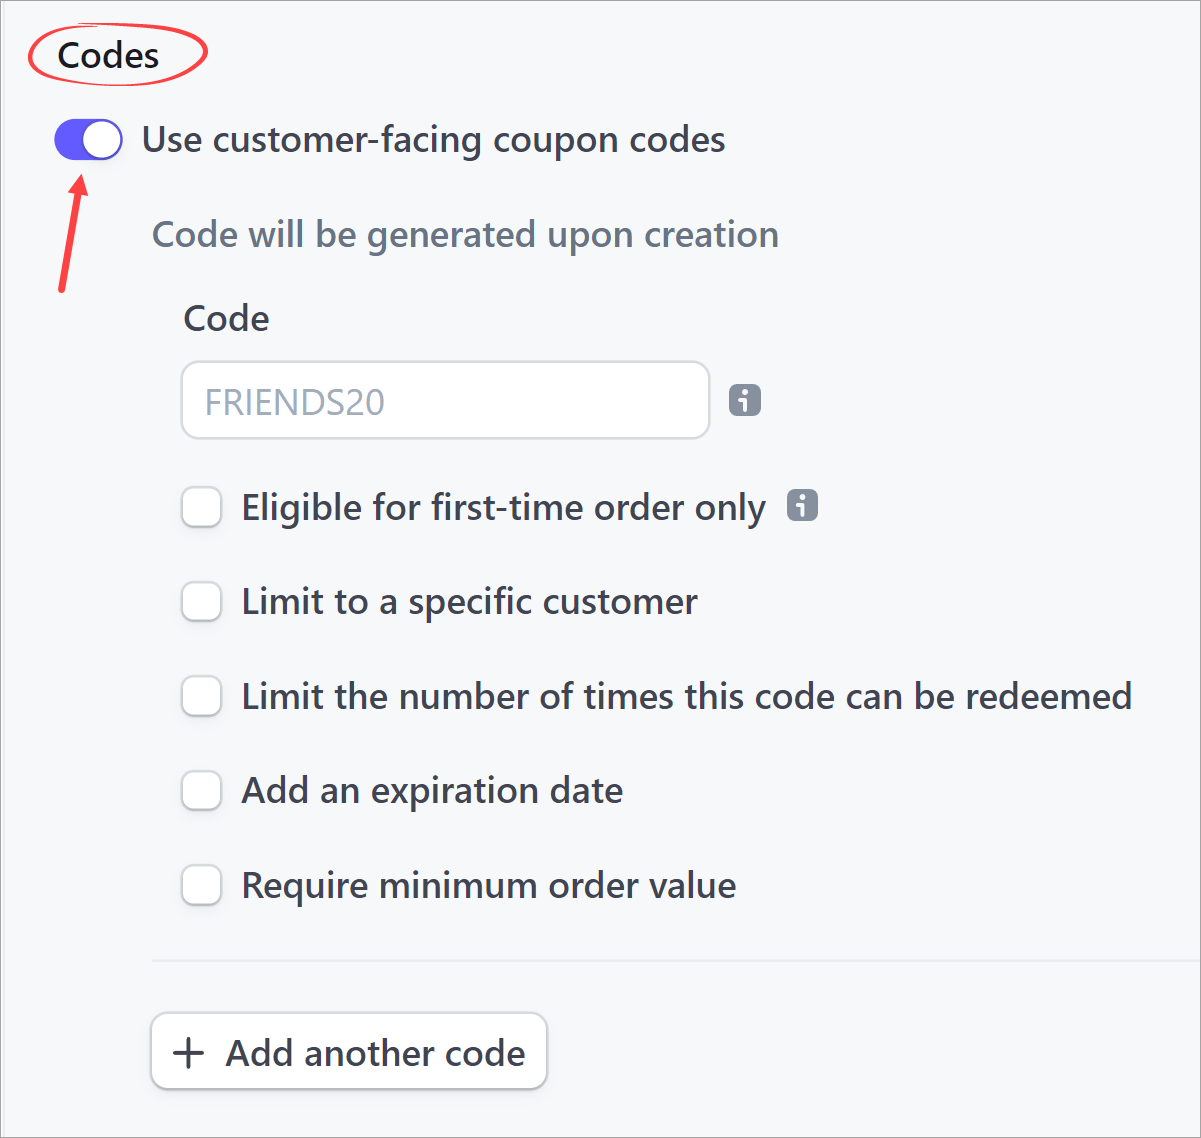Disable the customer-facing coupon codes switch

87,139
